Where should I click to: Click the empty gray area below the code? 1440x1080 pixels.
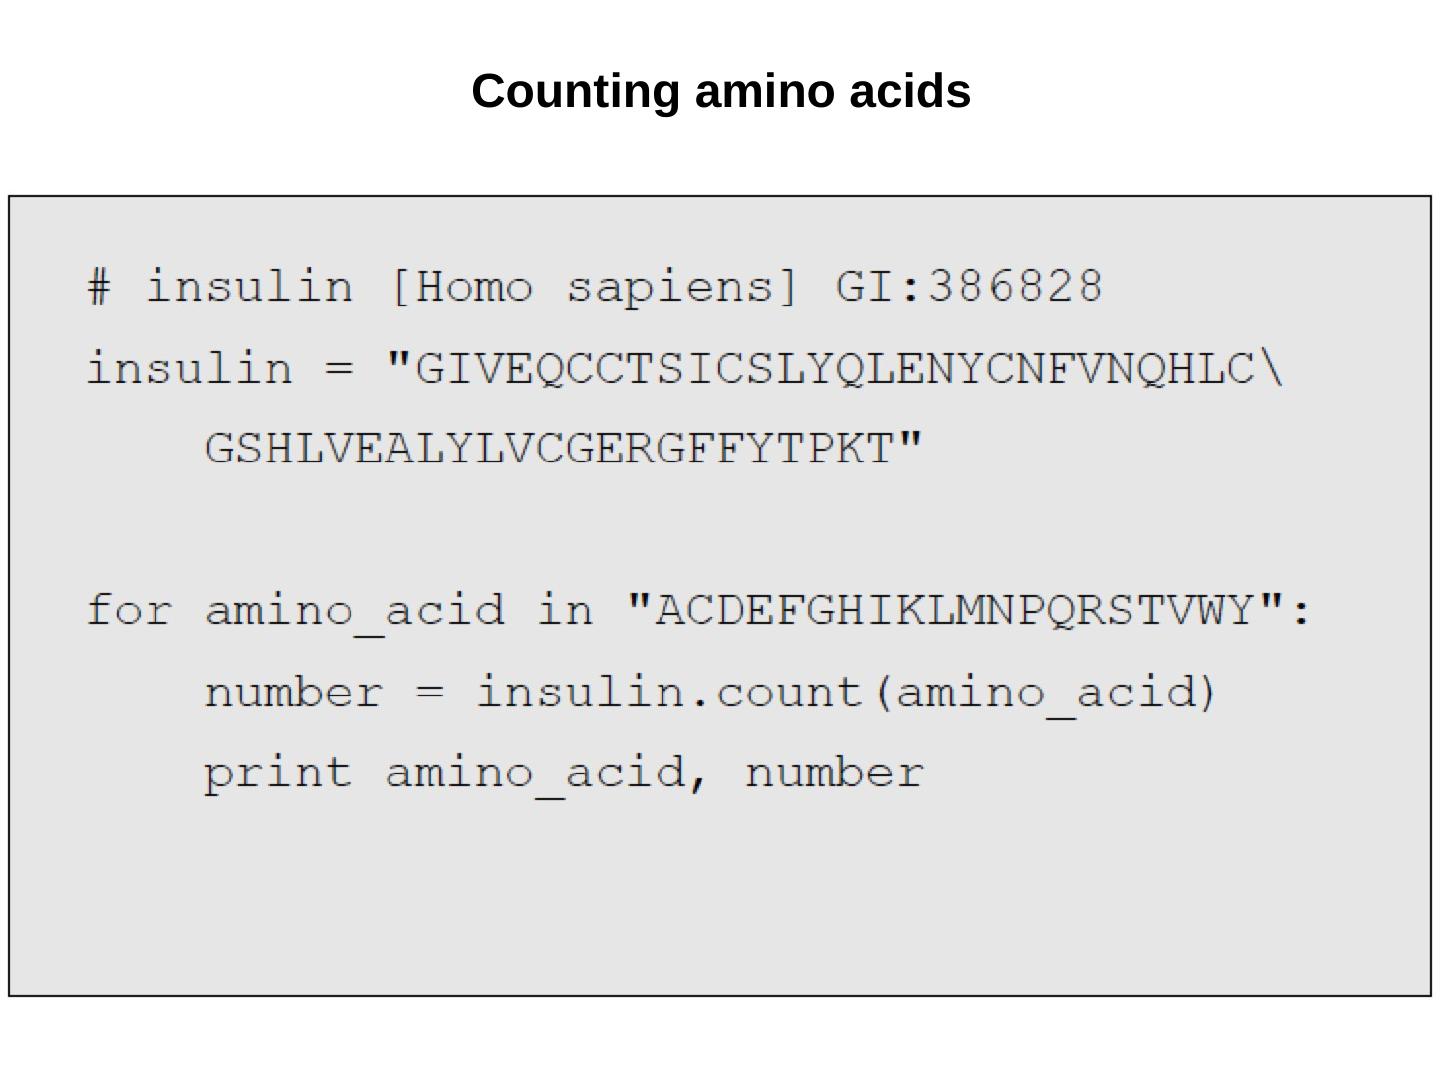pos(720,900)
